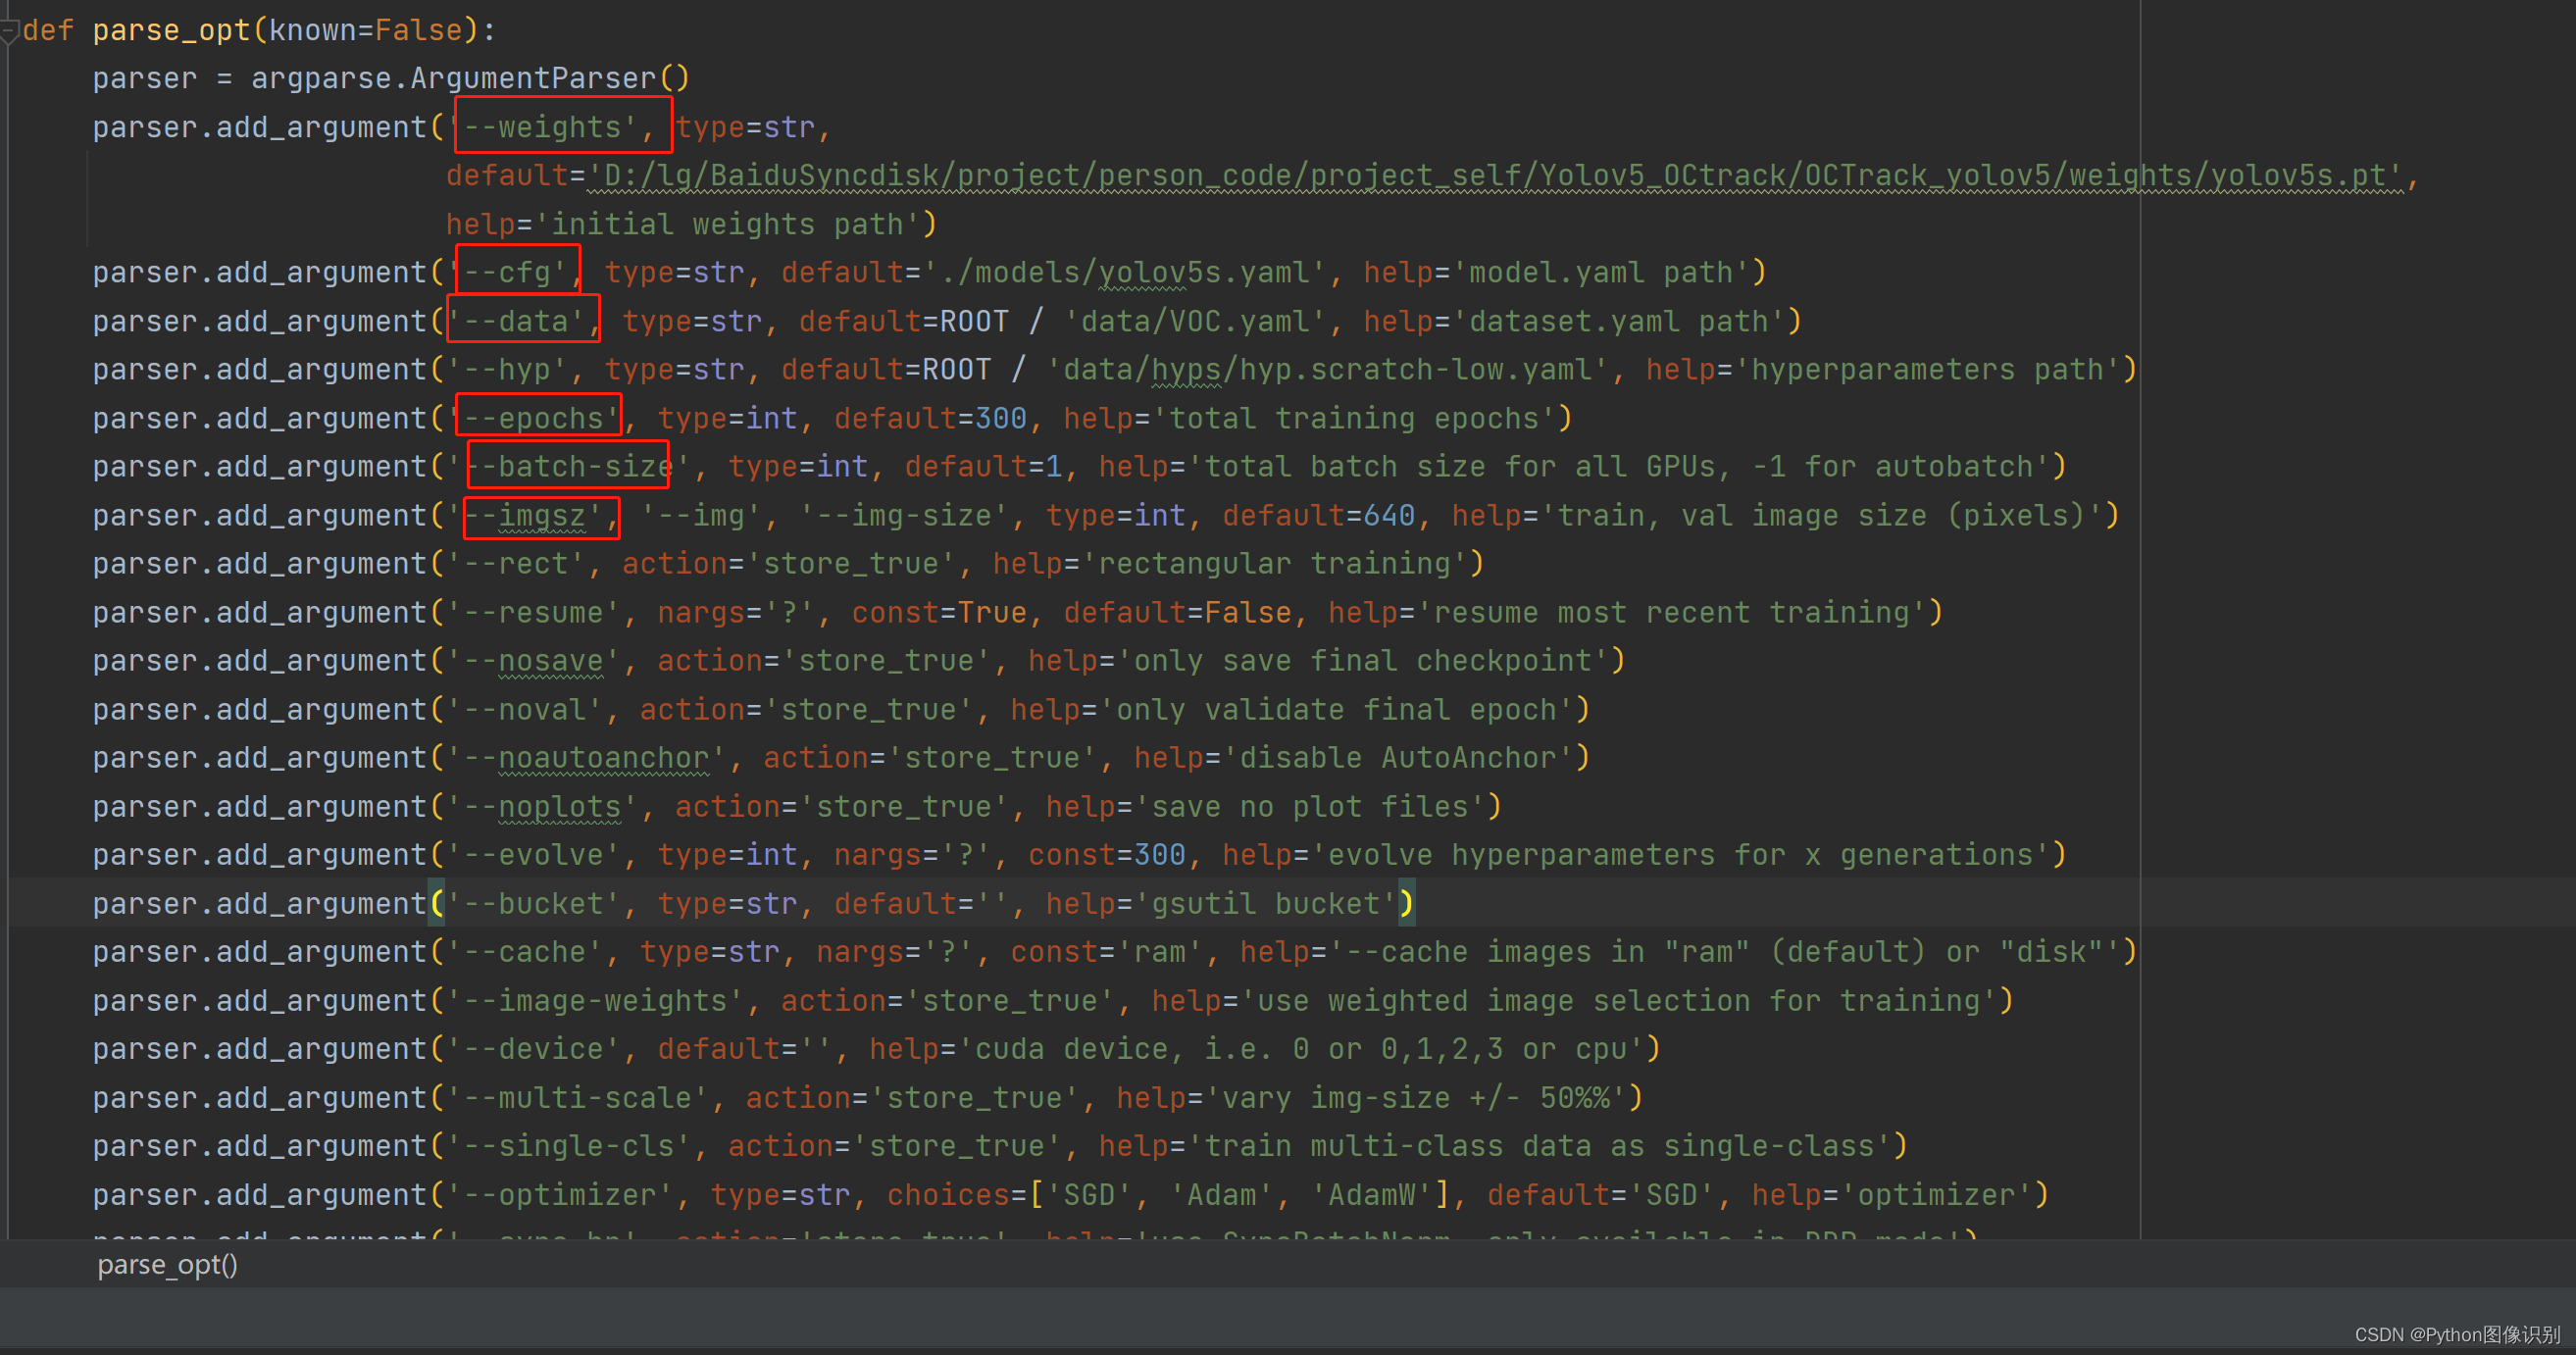
Task: Click 'only save final checkpoint' help text
Action: coord(1363,660)
